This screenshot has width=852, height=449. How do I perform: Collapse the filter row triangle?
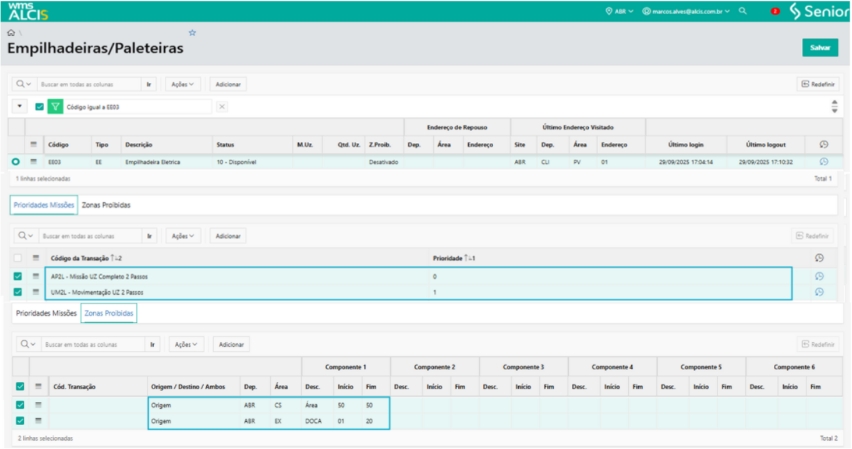pos(20,107)
